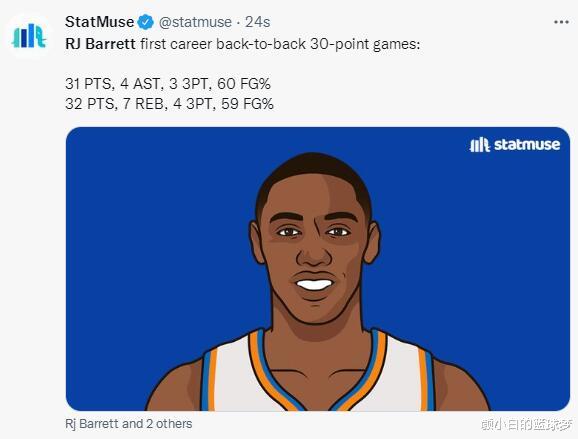Image resolution: width=578 pixels, height=439 pixels.
Task: Click the statmuse logo watermark in image
Action: coord(515,144)
